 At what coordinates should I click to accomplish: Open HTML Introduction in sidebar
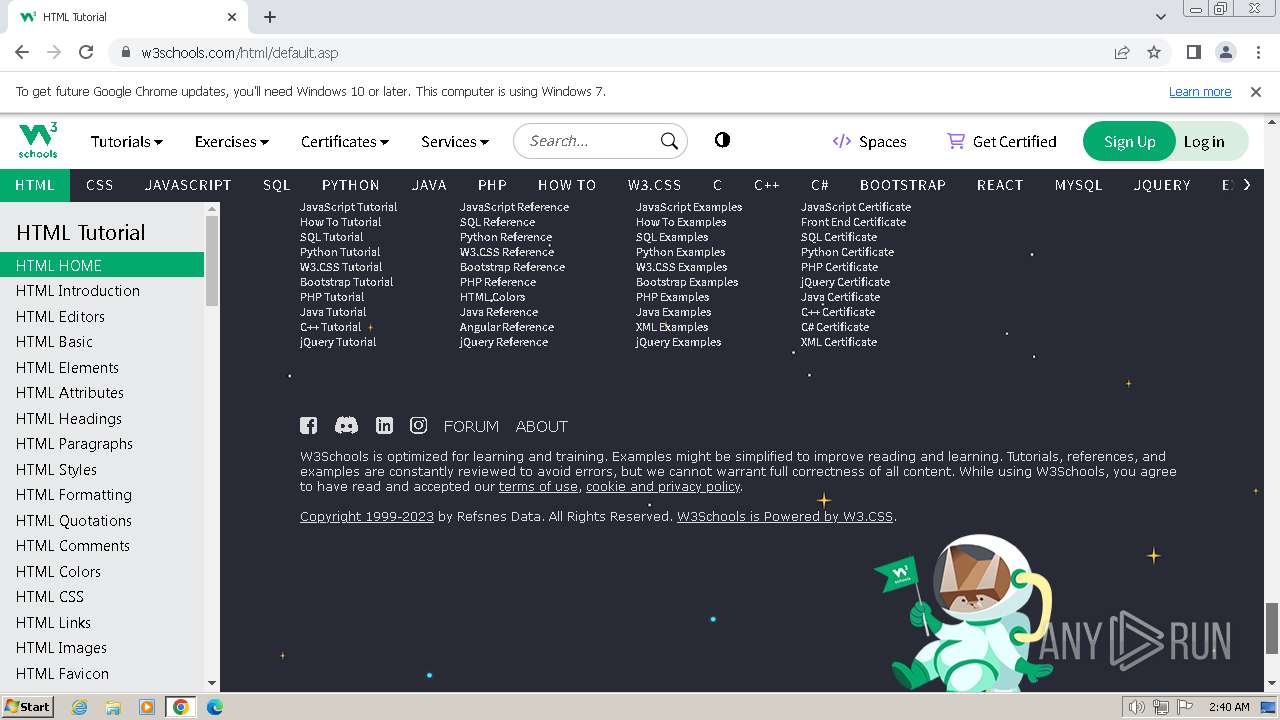click(x=78, y=290)
